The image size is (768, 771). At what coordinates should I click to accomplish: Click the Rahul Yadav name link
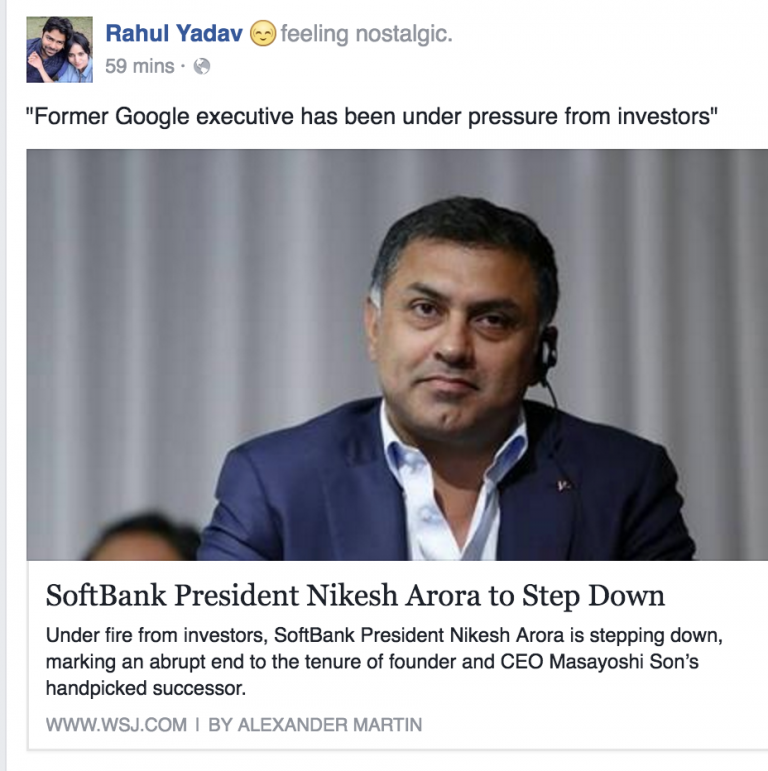(173, 34)
